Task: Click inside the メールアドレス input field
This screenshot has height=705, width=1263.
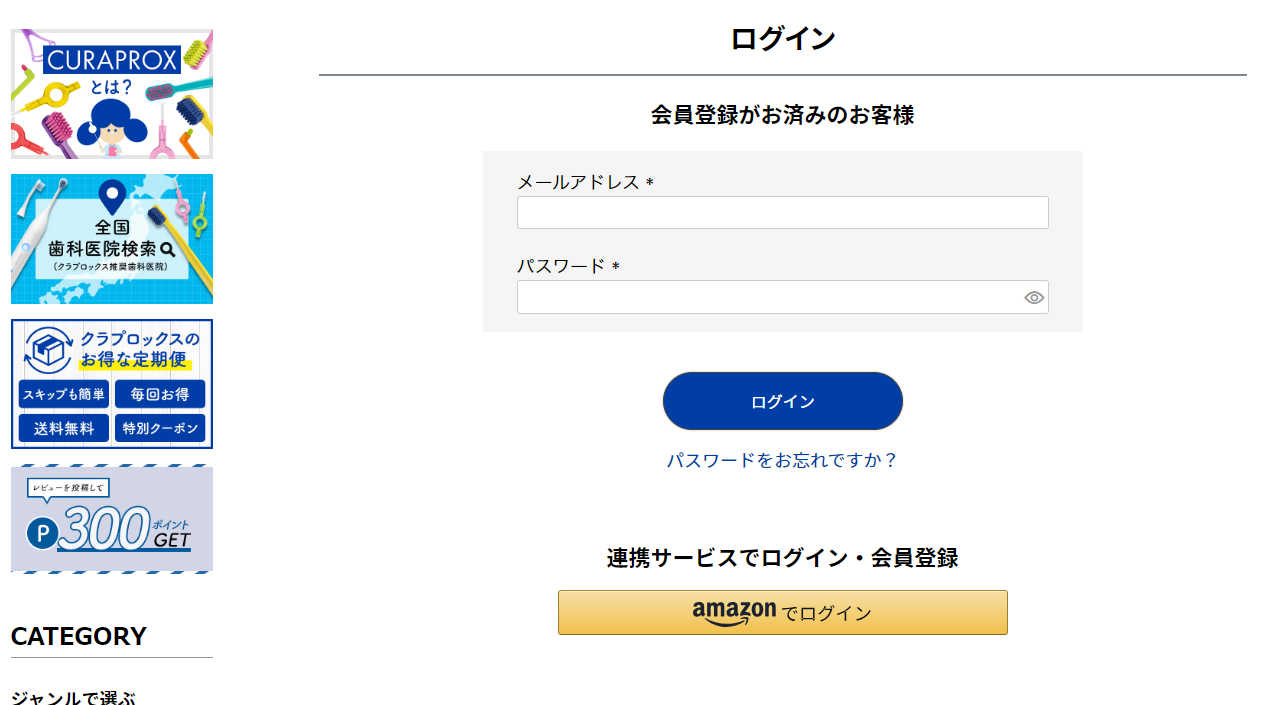Action: click(782, 212)
